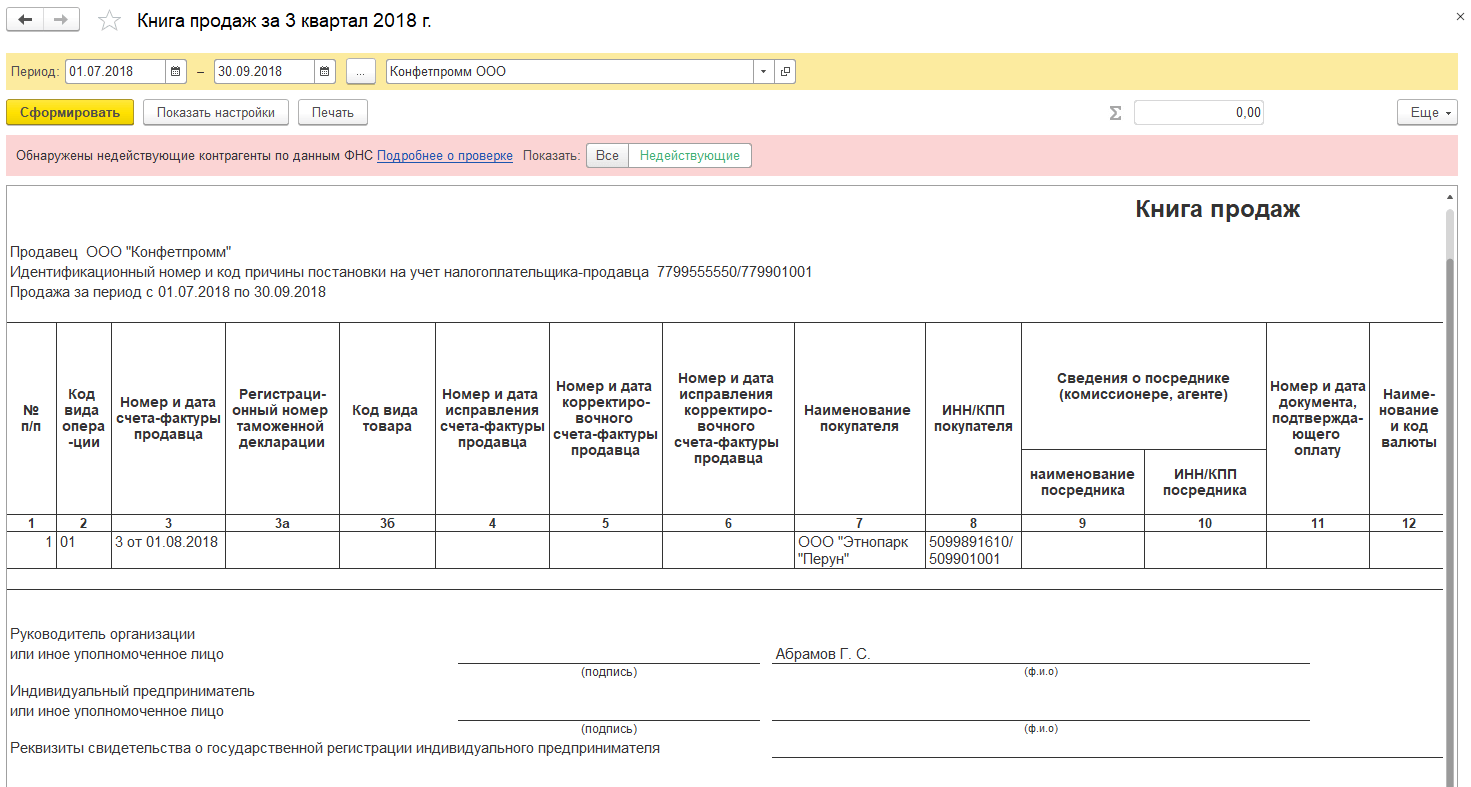1471x787 pixels.
Task: Show all contractors with the Все toggle
Action: [607, 156]
